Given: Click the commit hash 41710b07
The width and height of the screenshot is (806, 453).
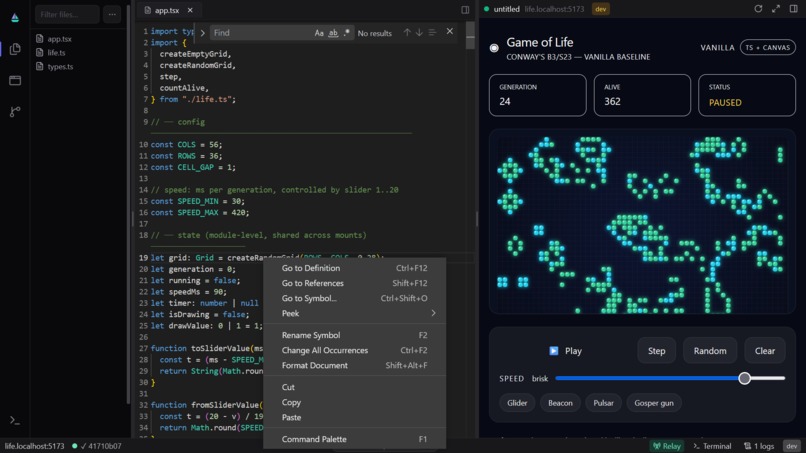Looking at the screenshot, I should click(104, 446).
